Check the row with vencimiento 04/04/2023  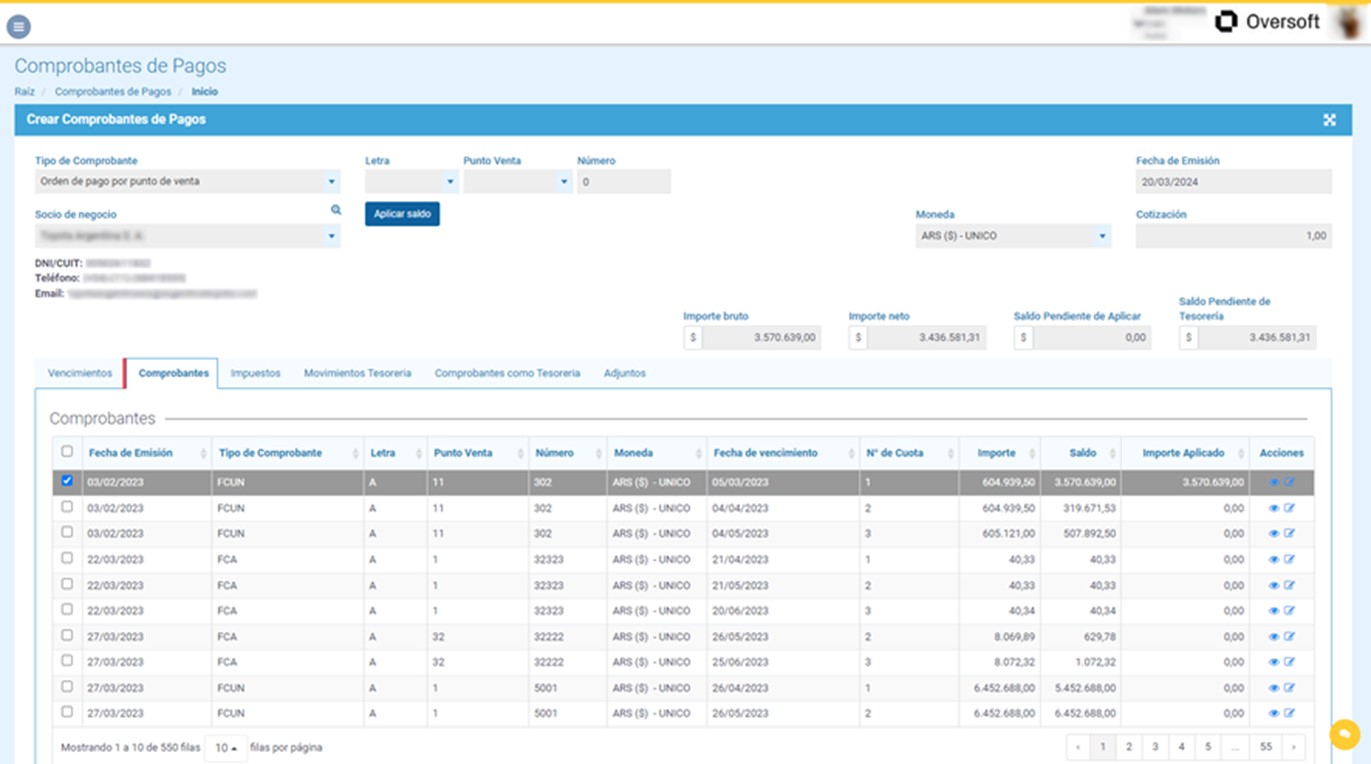(67, 507)
